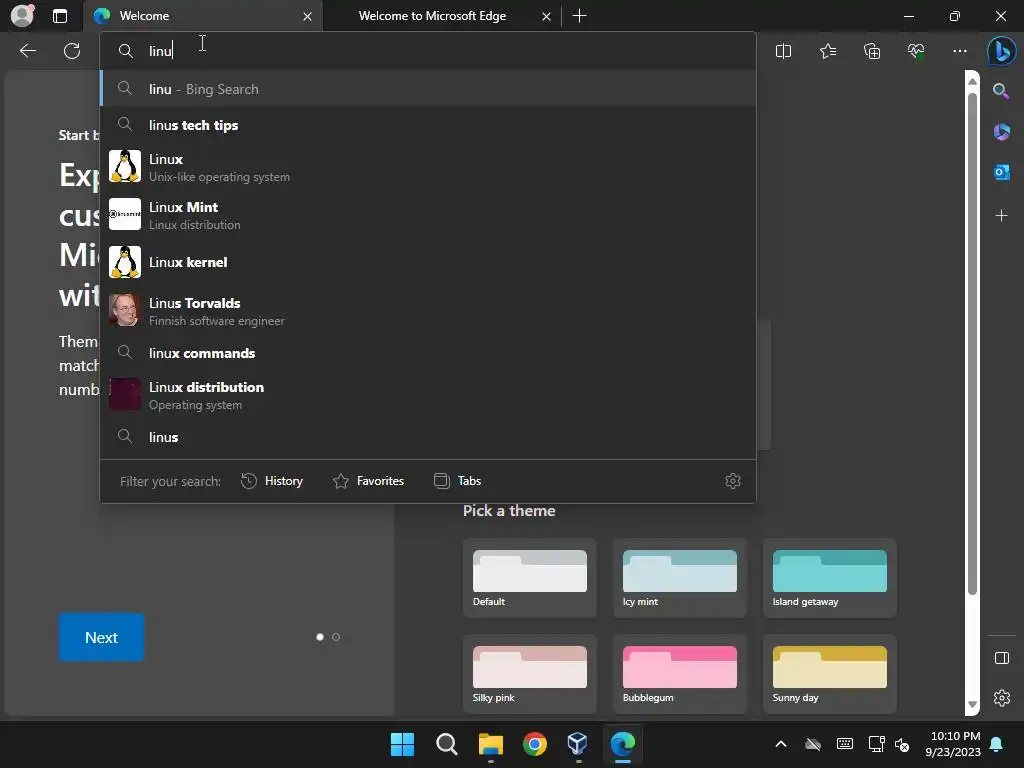Open the Bing chat button

tap(1001, 51)
